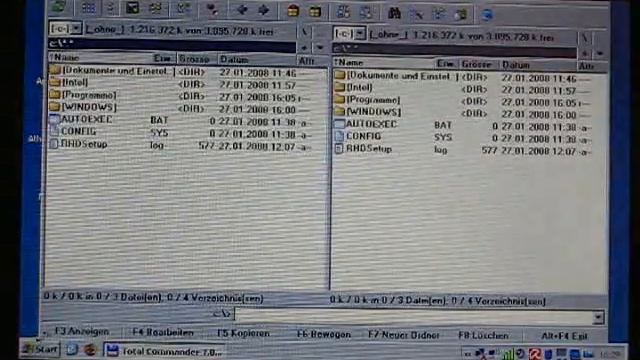
Task: Click the command line input field
Action: [414, 316]
